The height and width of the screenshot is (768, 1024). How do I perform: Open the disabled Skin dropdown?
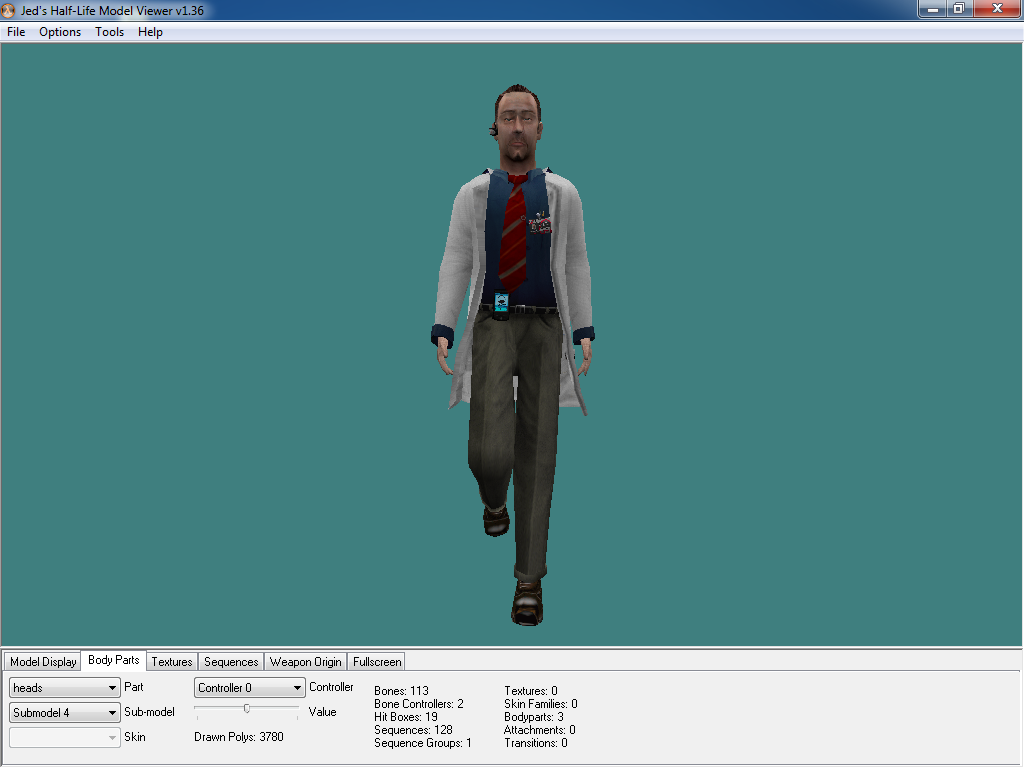coord(65,737)
